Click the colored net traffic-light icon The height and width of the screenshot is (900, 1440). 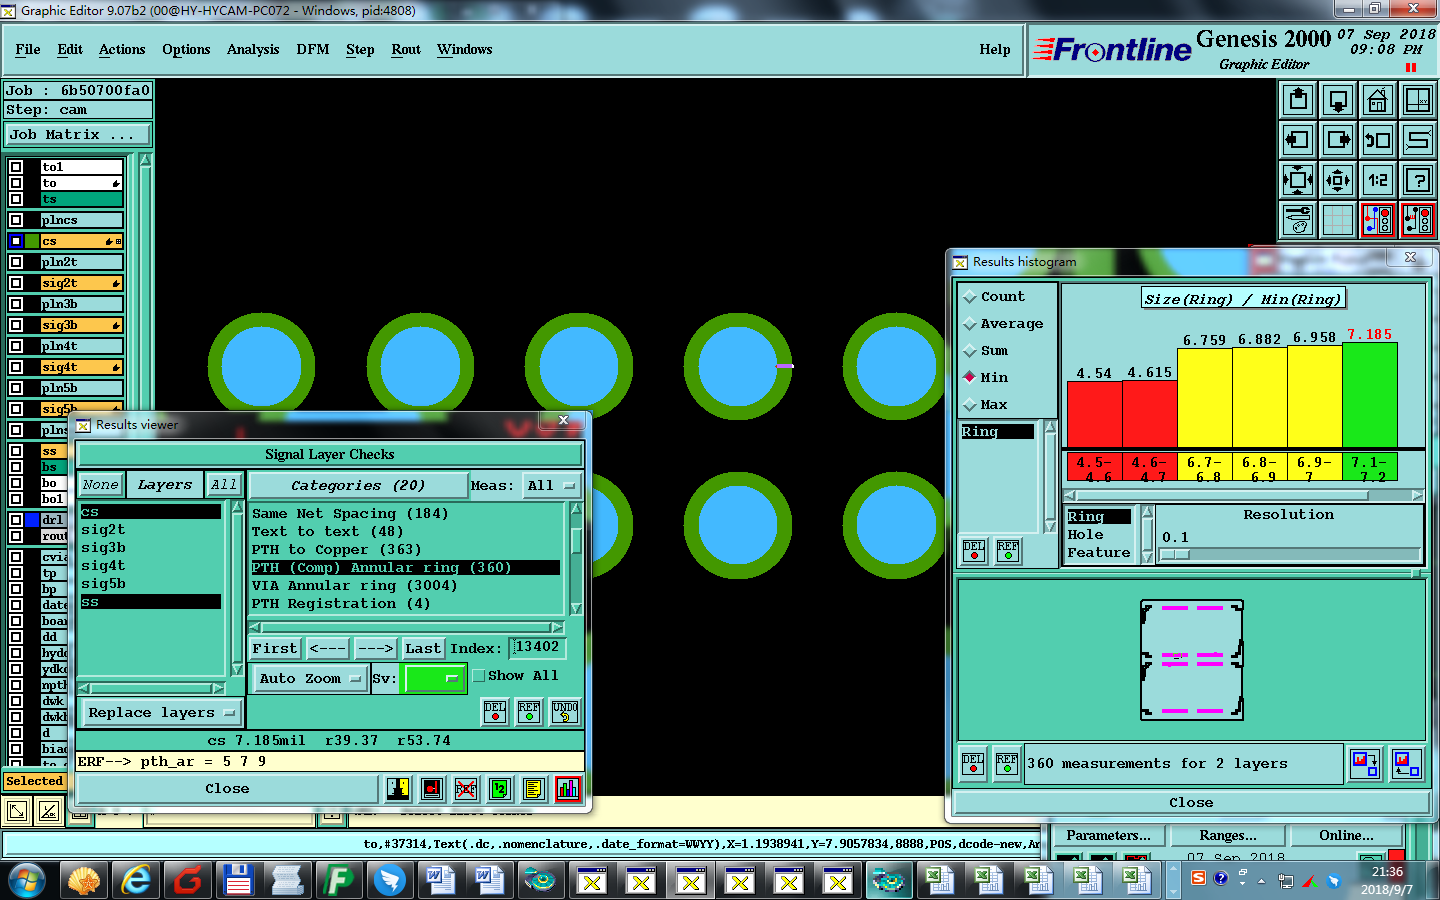tap(1378, 220)
